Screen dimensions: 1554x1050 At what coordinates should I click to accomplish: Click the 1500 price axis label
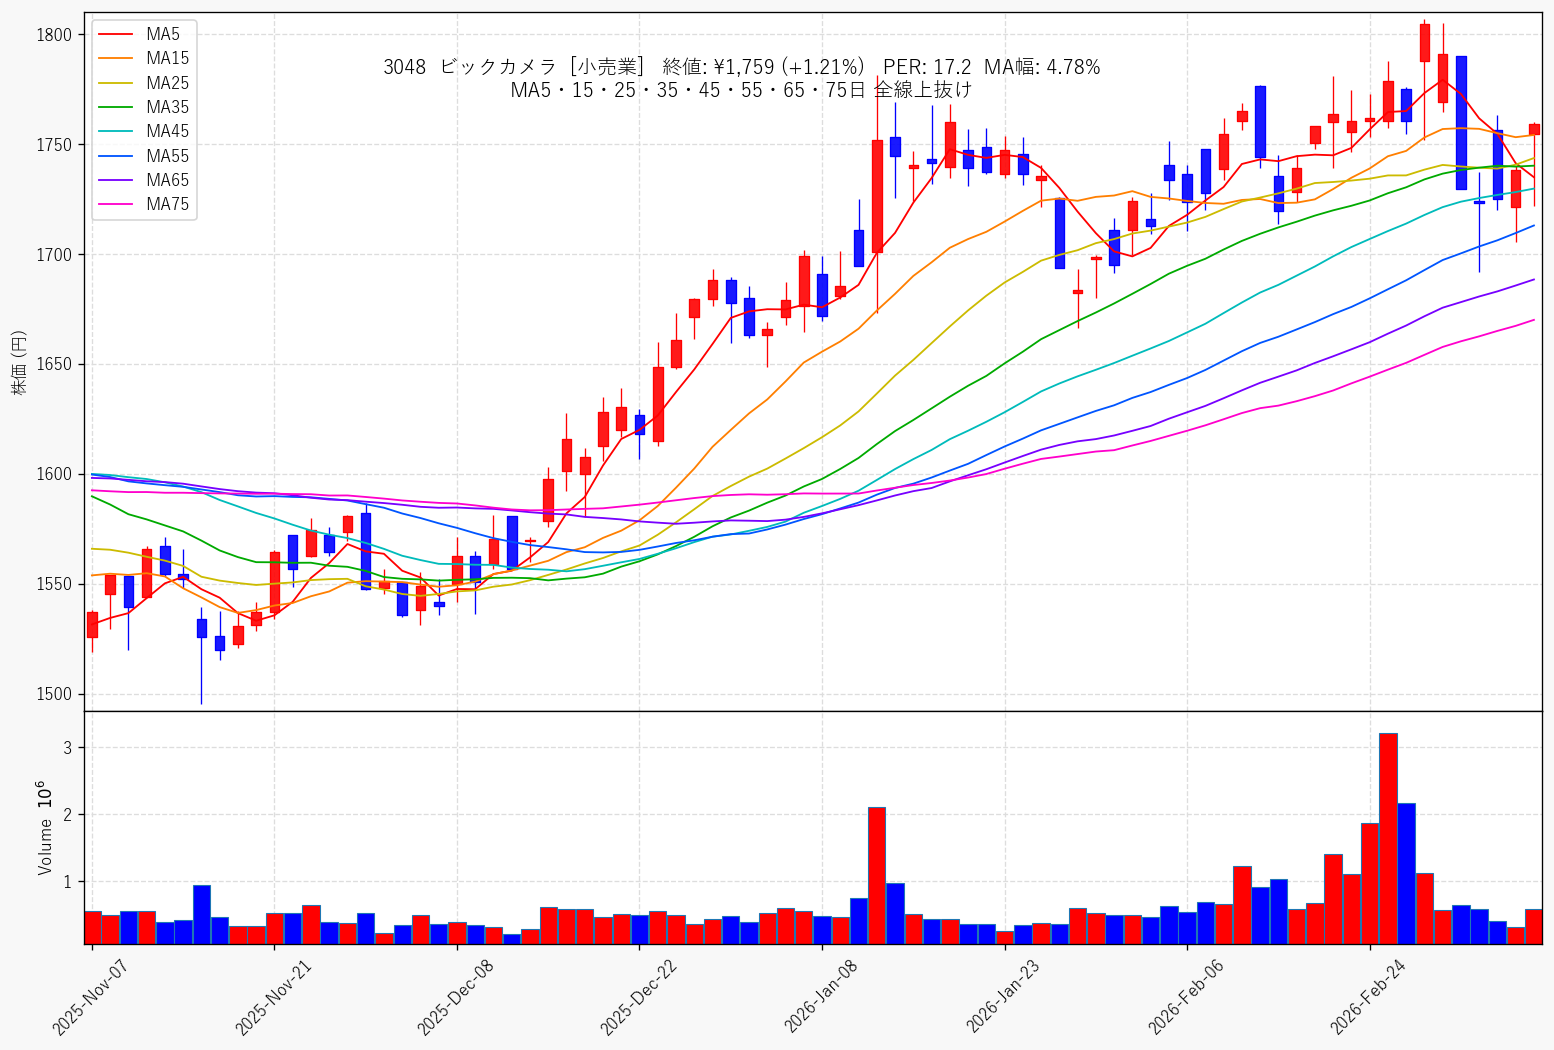[x=53, y=694]
